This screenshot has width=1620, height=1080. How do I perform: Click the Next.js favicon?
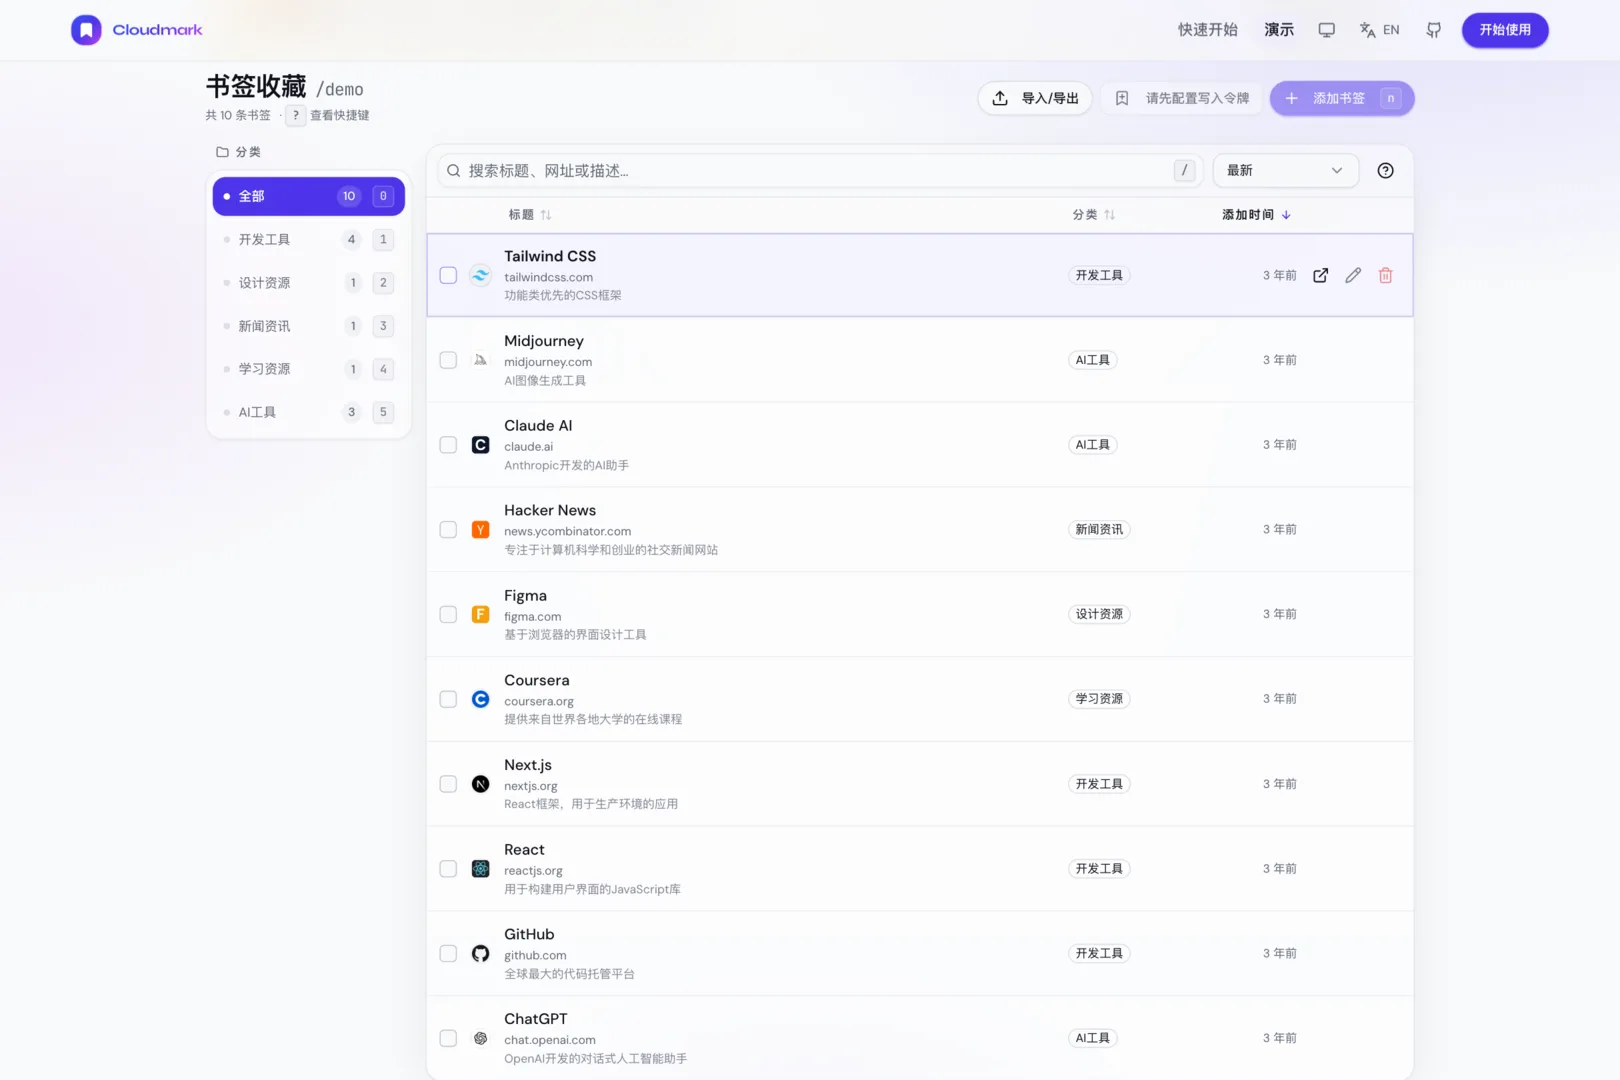coord(480,784)
